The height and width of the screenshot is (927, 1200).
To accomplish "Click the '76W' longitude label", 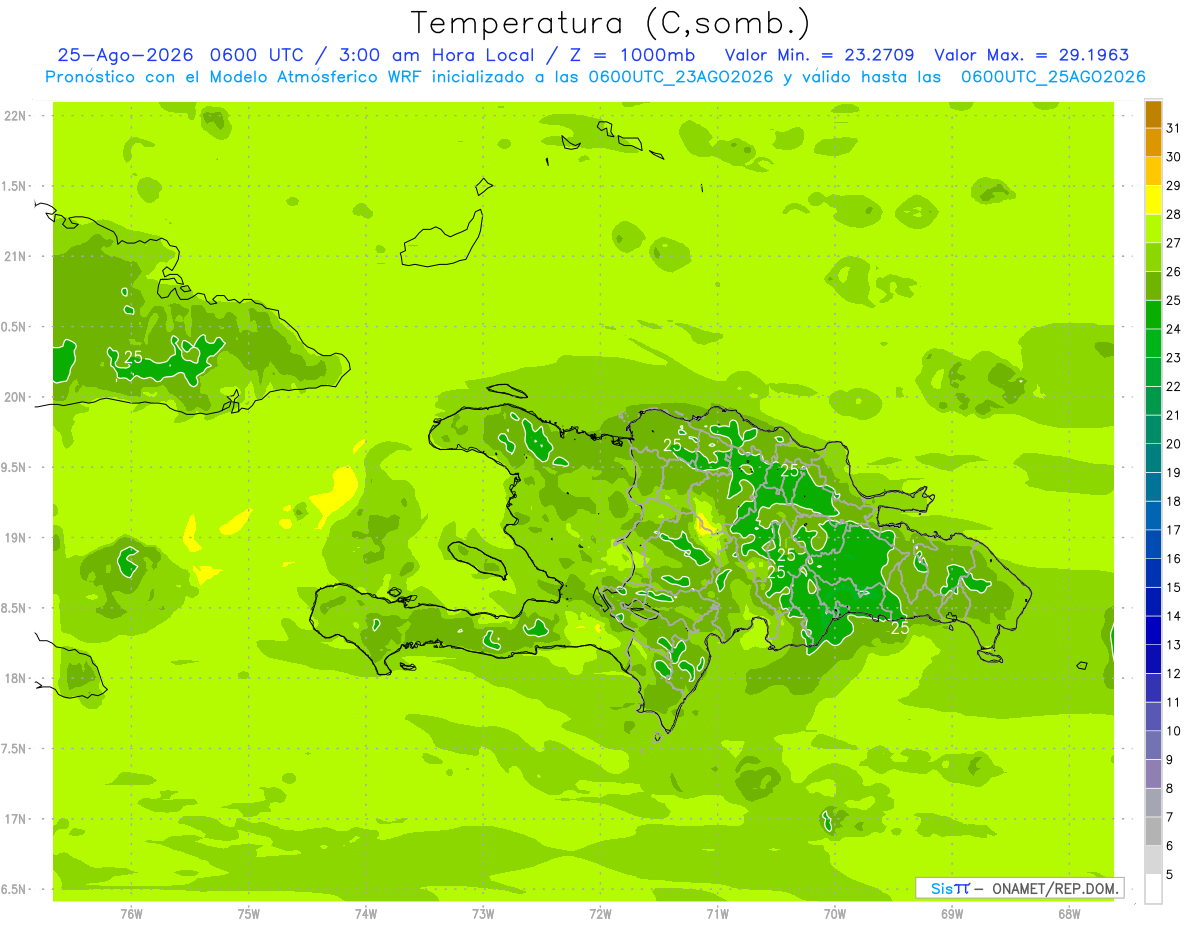I will pos(131,913).
